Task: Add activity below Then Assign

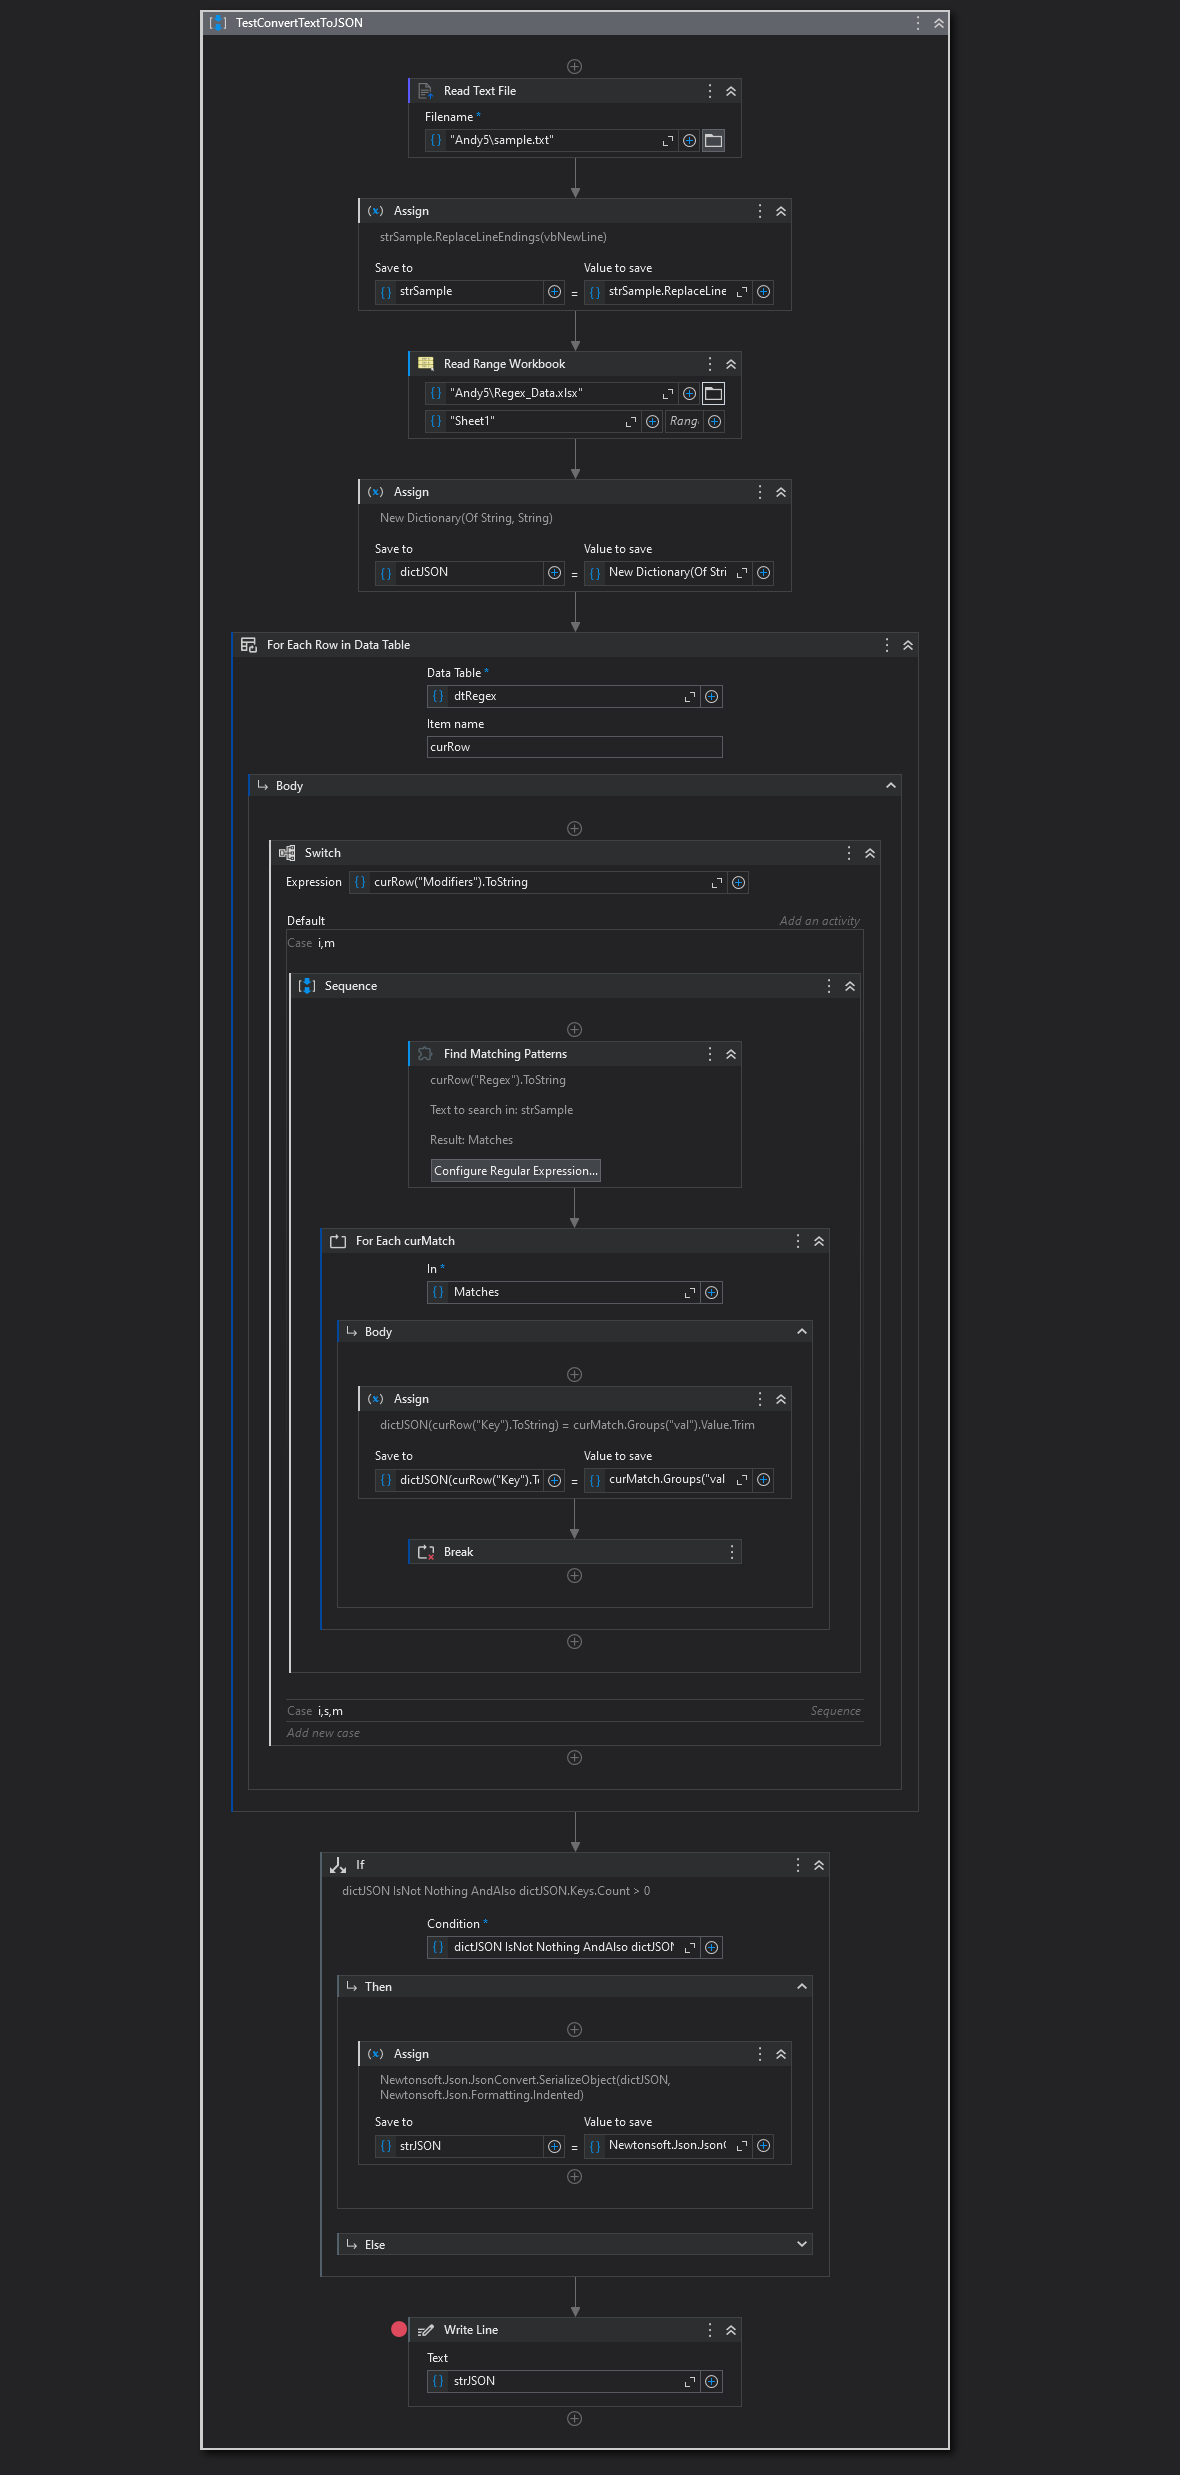Action: (x=575, y=2177)
